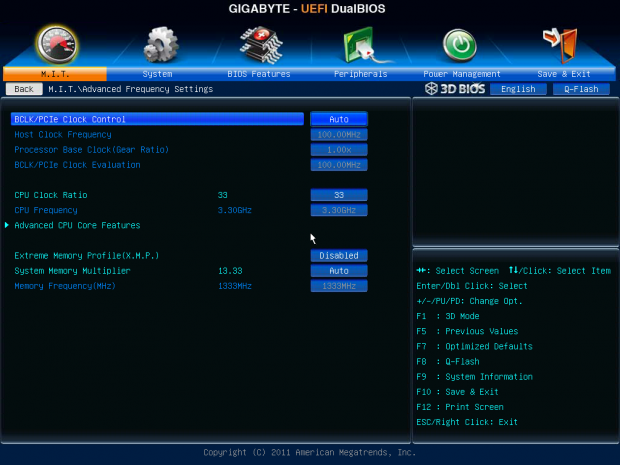This screenshot has height=465, width=620.
Task: Launch 3D BIOS mode via its logo
Action: pos(453,89)
